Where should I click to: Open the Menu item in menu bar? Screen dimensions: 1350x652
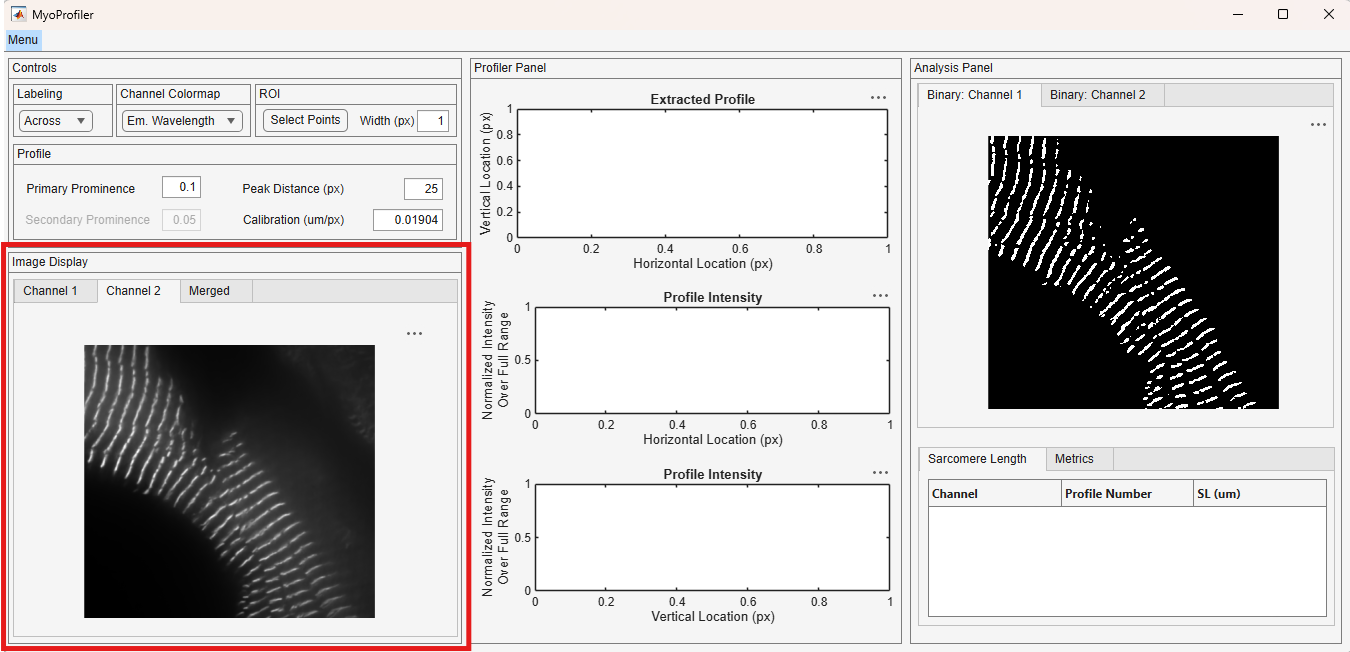23,40
